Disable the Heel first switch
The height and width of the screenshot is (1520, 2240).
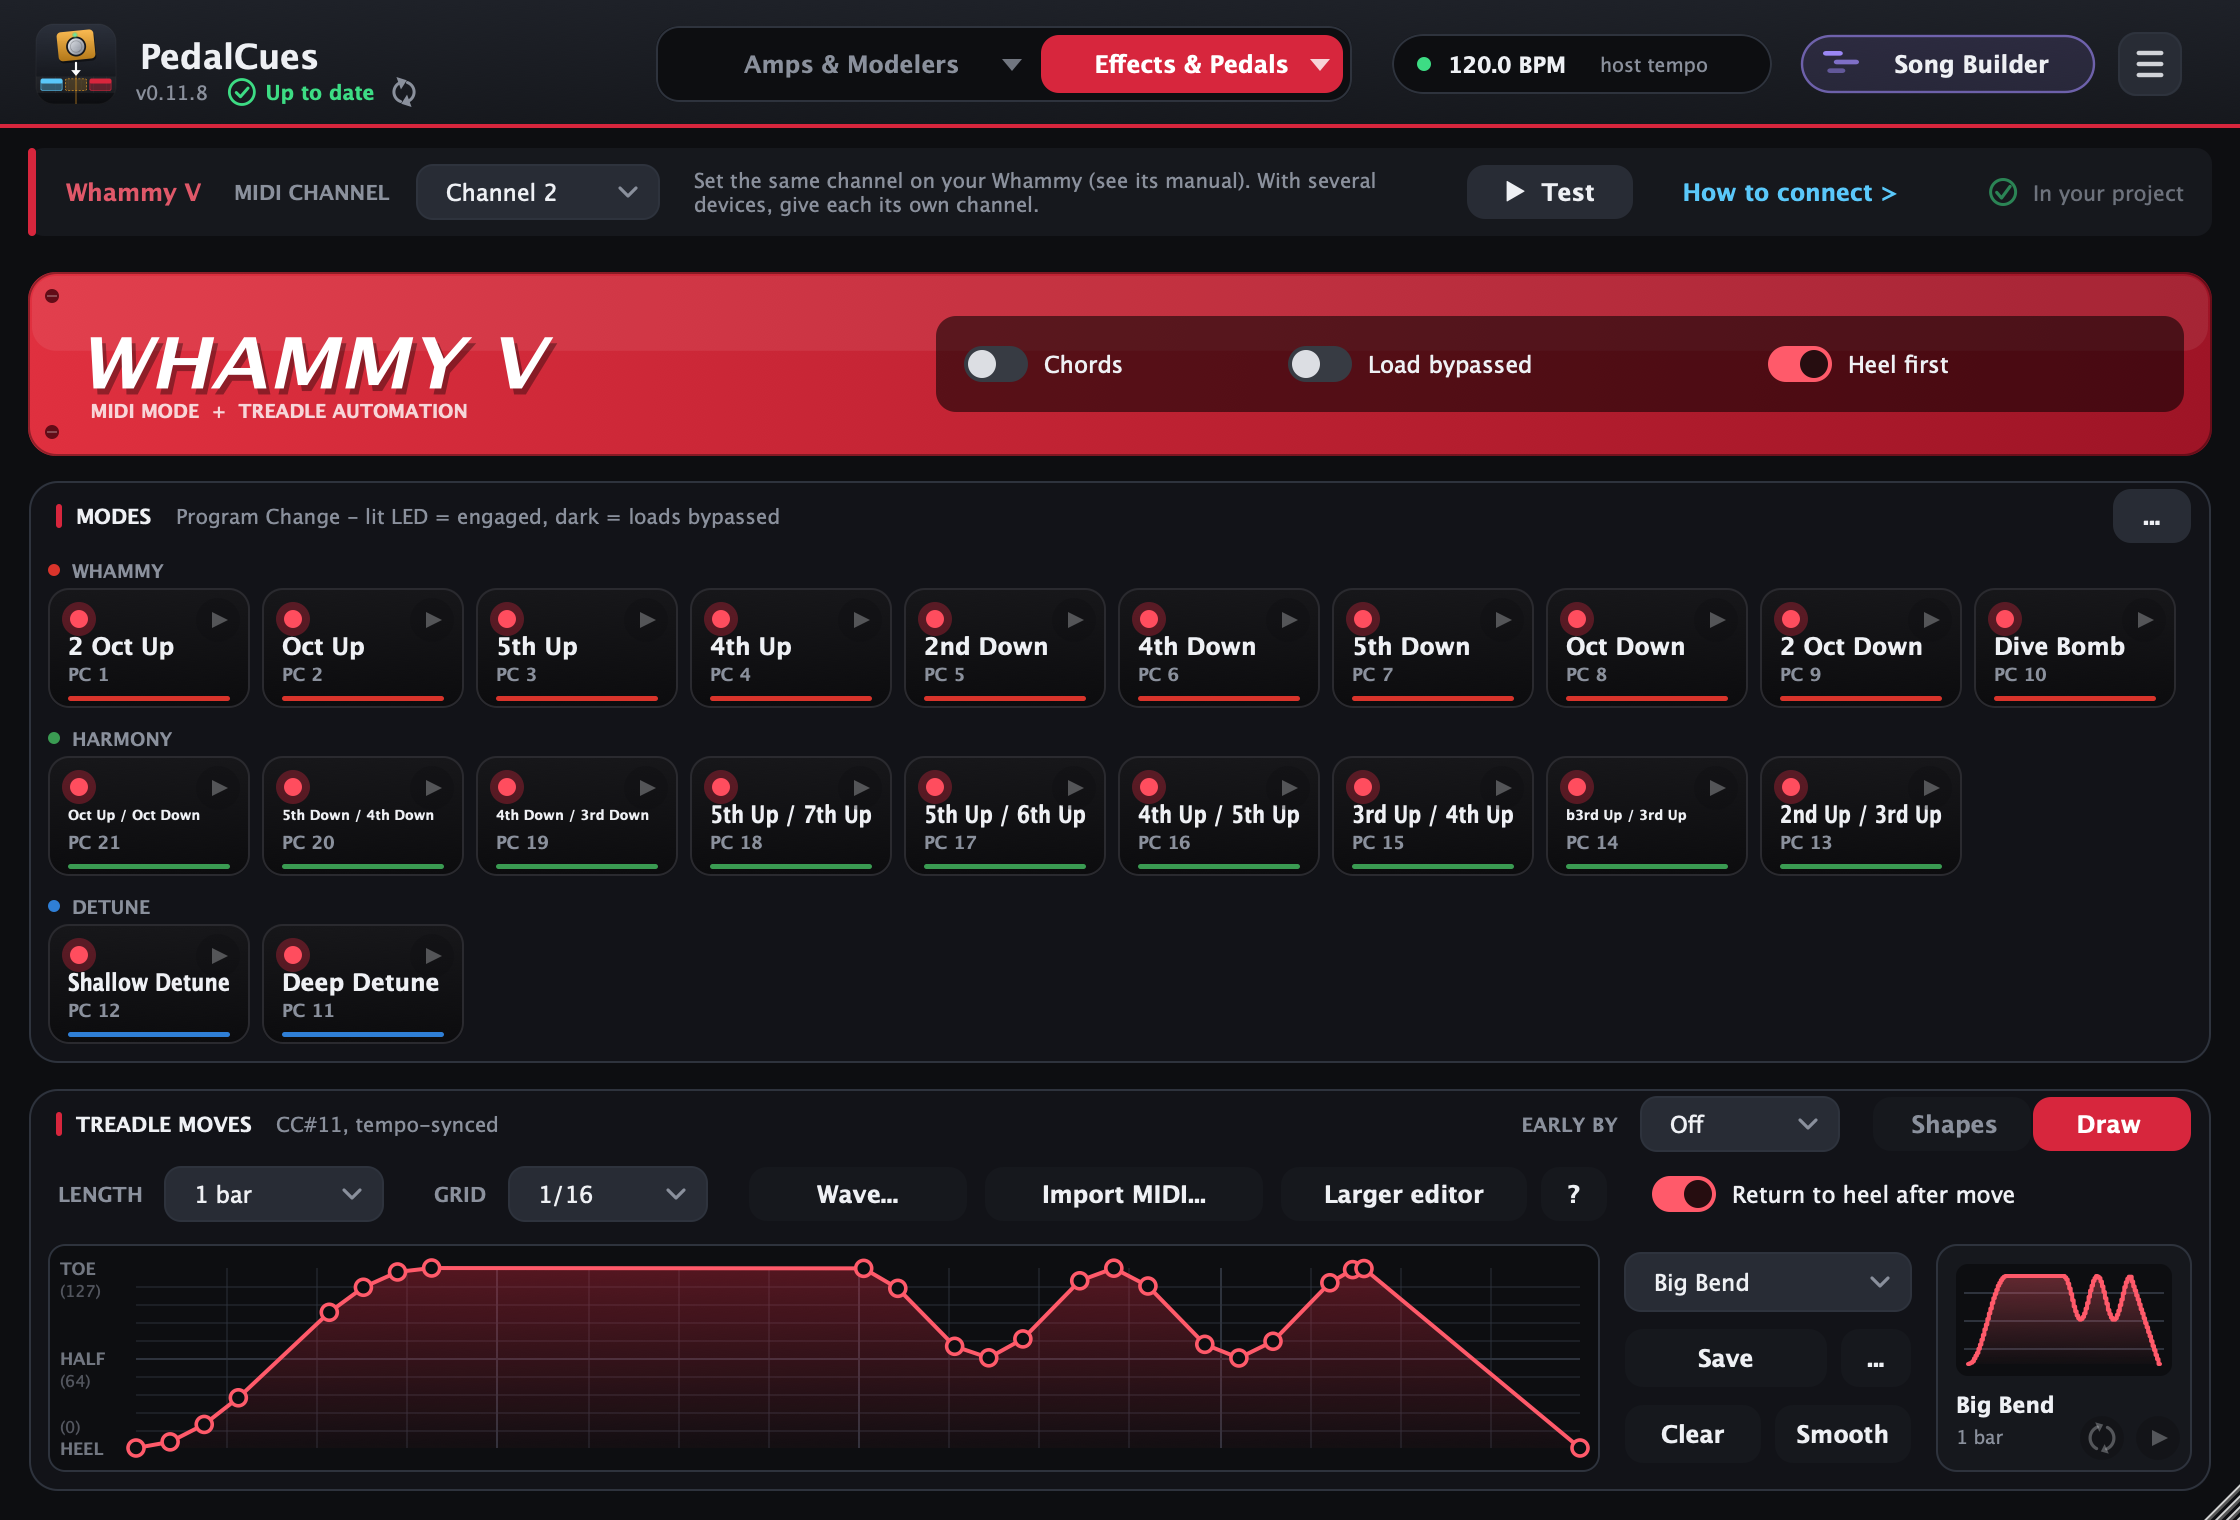tap(1799, 365)
